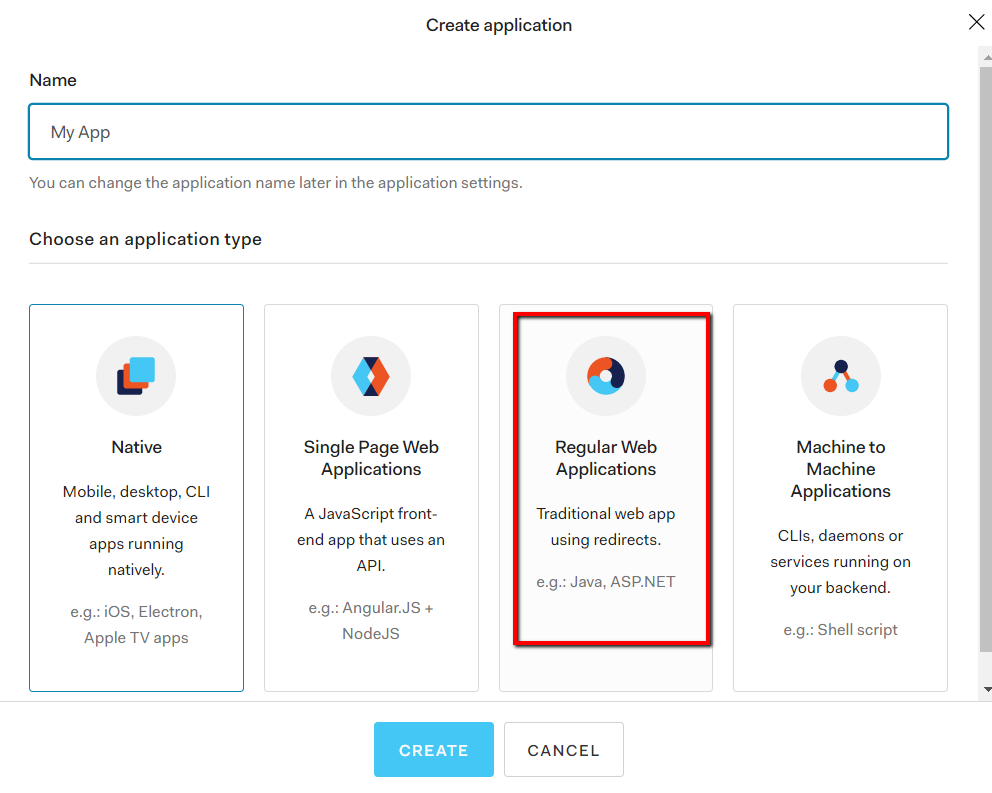This screenshot has width=992, height=793.
Task: Click the Single Page Web Applications diamond icon
Action: coord(371,376)
